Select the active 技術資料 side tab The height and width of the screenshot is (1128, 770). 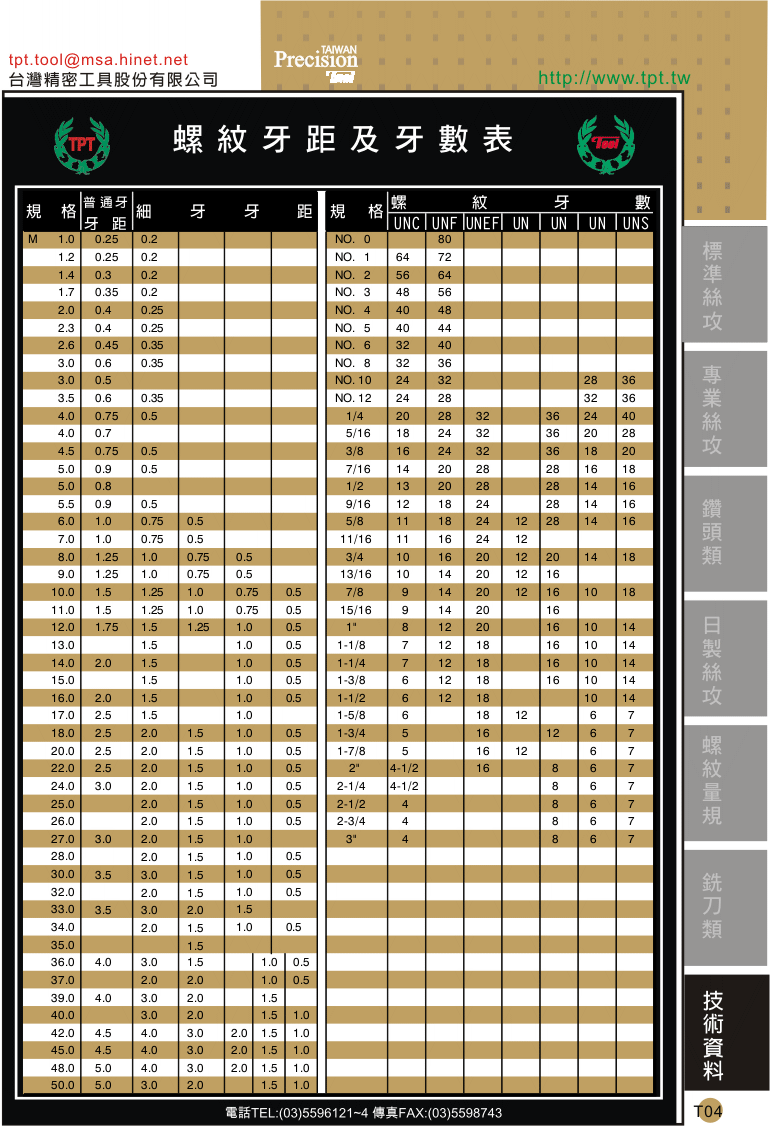coord(725,1033)
